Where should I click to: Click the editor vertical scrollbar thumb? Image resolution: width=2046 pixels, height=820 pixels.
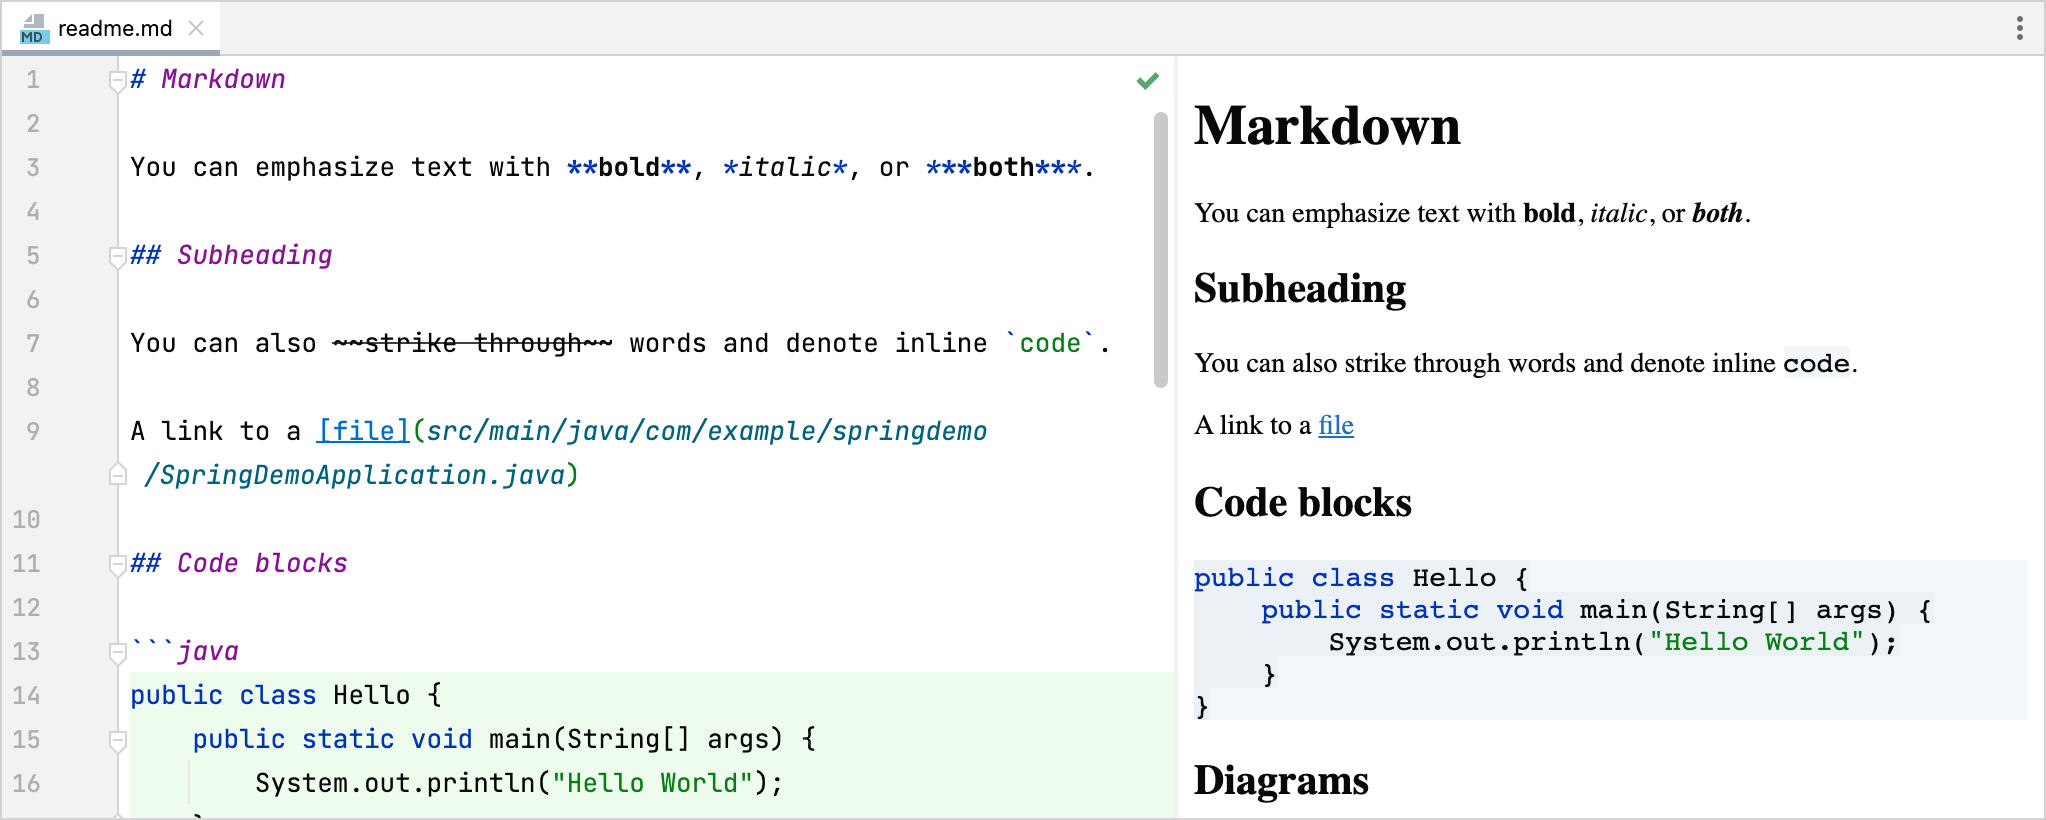click(x=1161, y=249)
